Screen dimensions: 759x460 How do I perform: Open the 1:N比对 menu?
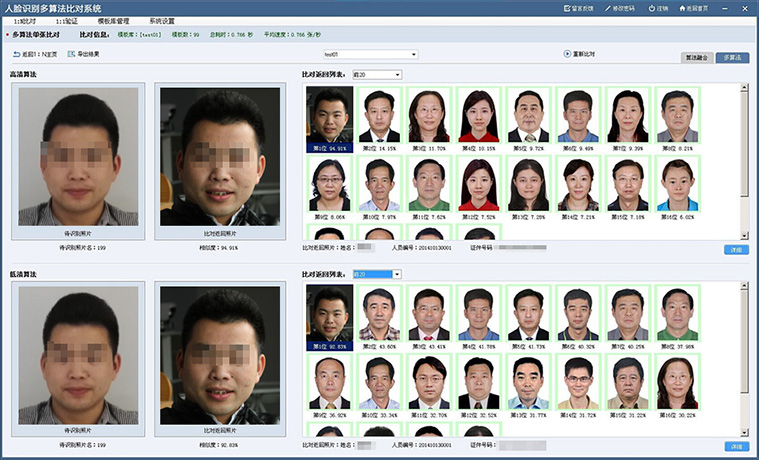coord(25,21)
